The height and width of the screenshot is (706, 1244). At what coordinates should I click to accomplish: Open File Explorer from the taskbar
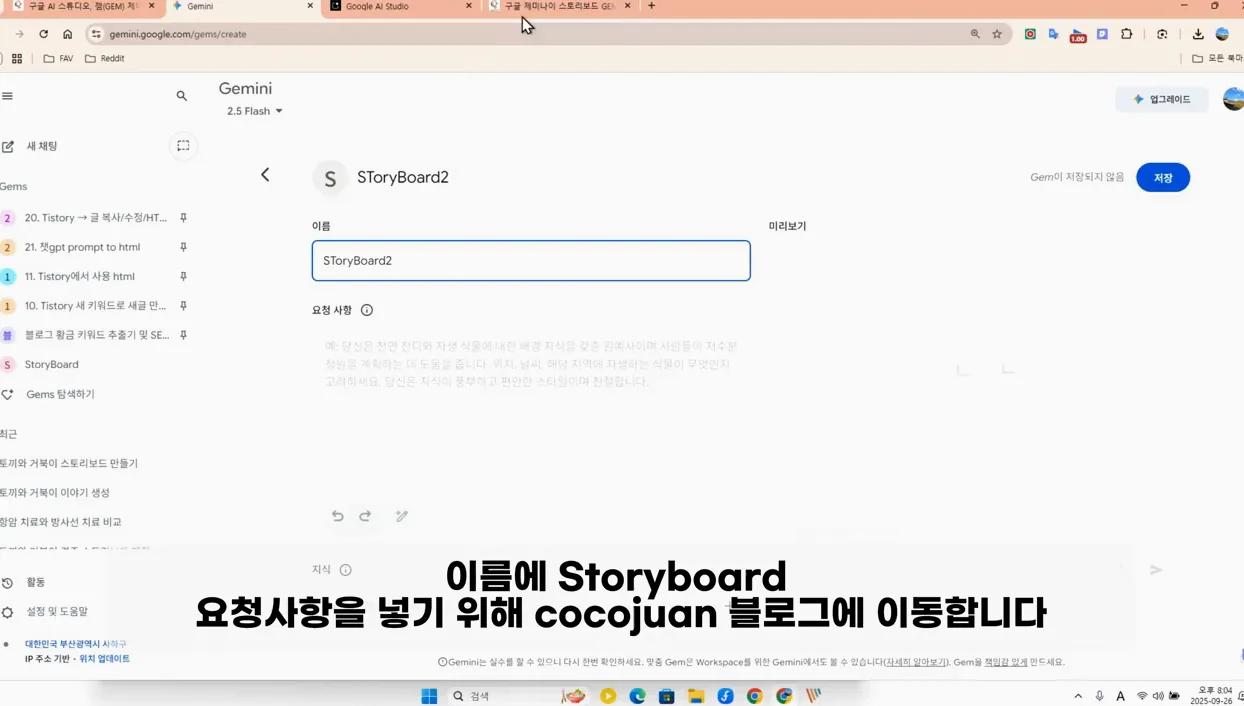click(x=696, y=696)
